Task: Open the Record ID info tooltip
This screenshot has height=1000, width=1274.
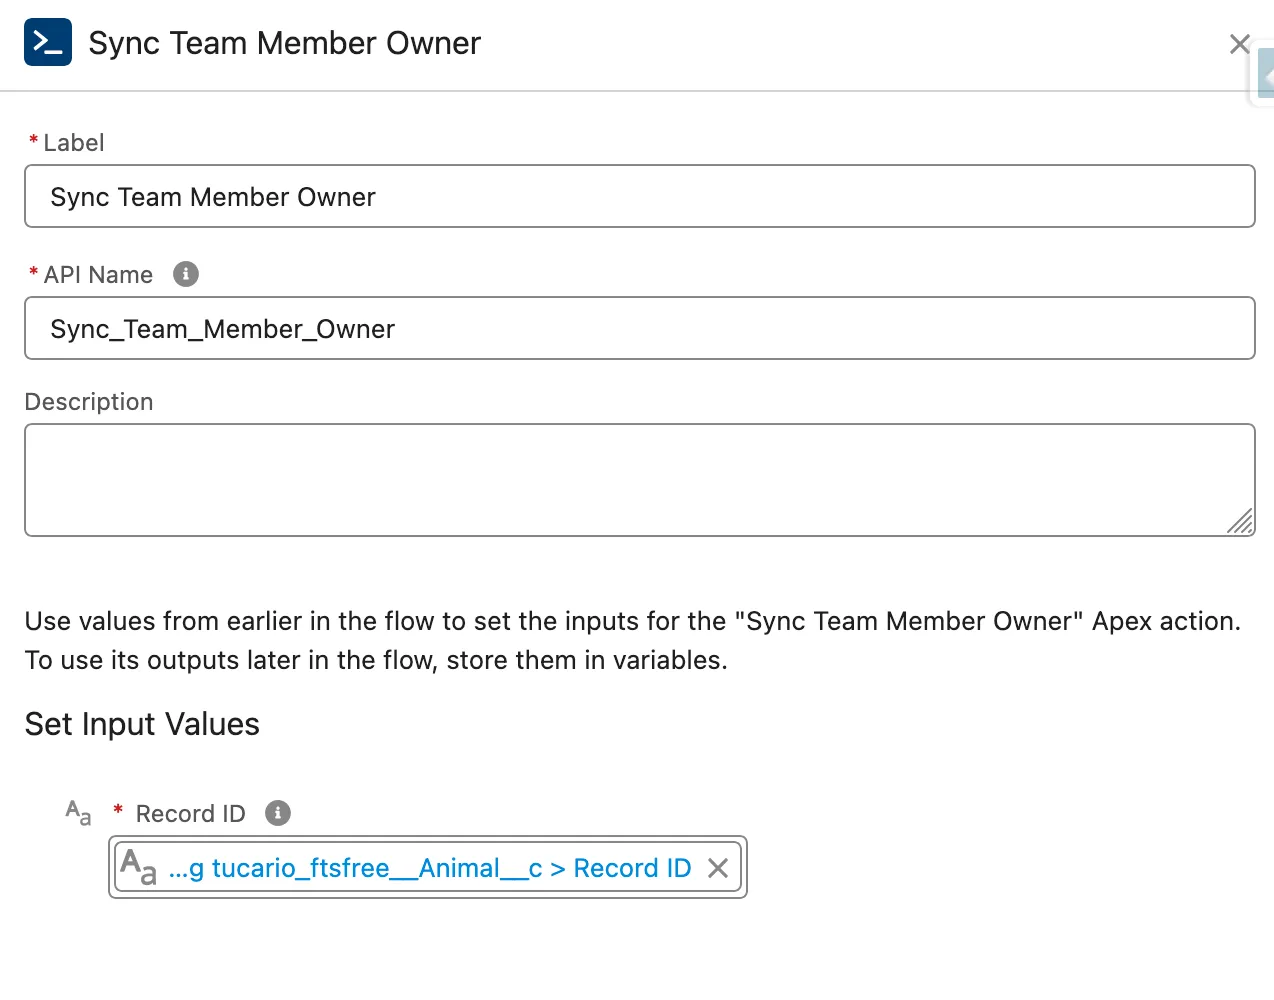Action: coord(277,813)
